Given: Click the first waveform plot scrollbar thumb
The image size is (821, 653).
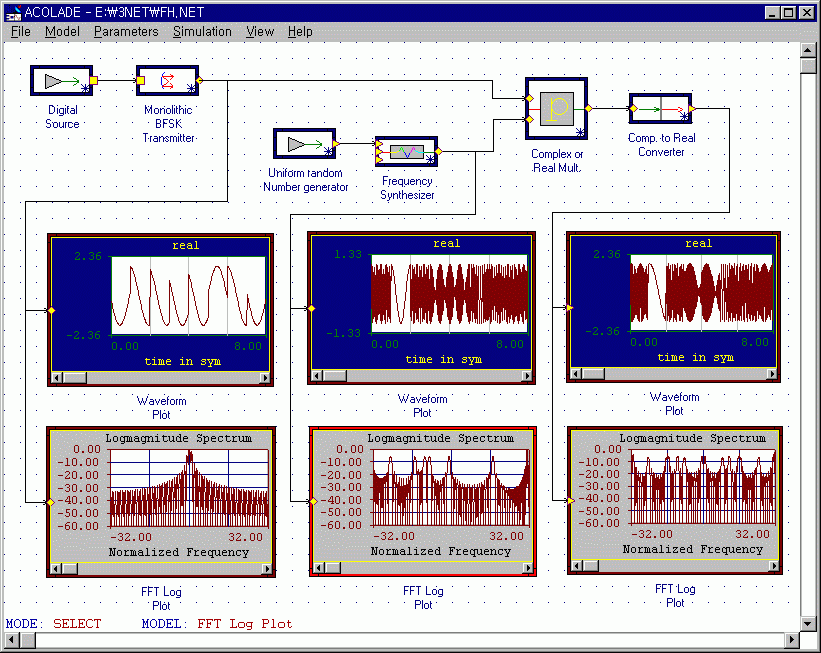Looking at the screenshot, I should (75, 378).
